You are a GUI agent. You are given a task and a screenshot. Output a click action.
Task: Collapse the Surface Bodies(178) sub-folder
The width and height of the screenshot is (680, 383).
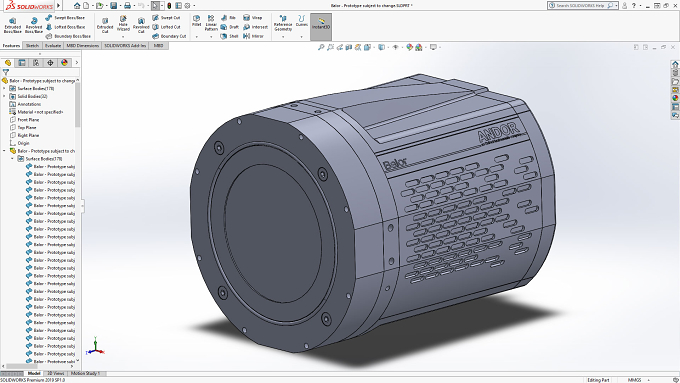click(12, 159)
